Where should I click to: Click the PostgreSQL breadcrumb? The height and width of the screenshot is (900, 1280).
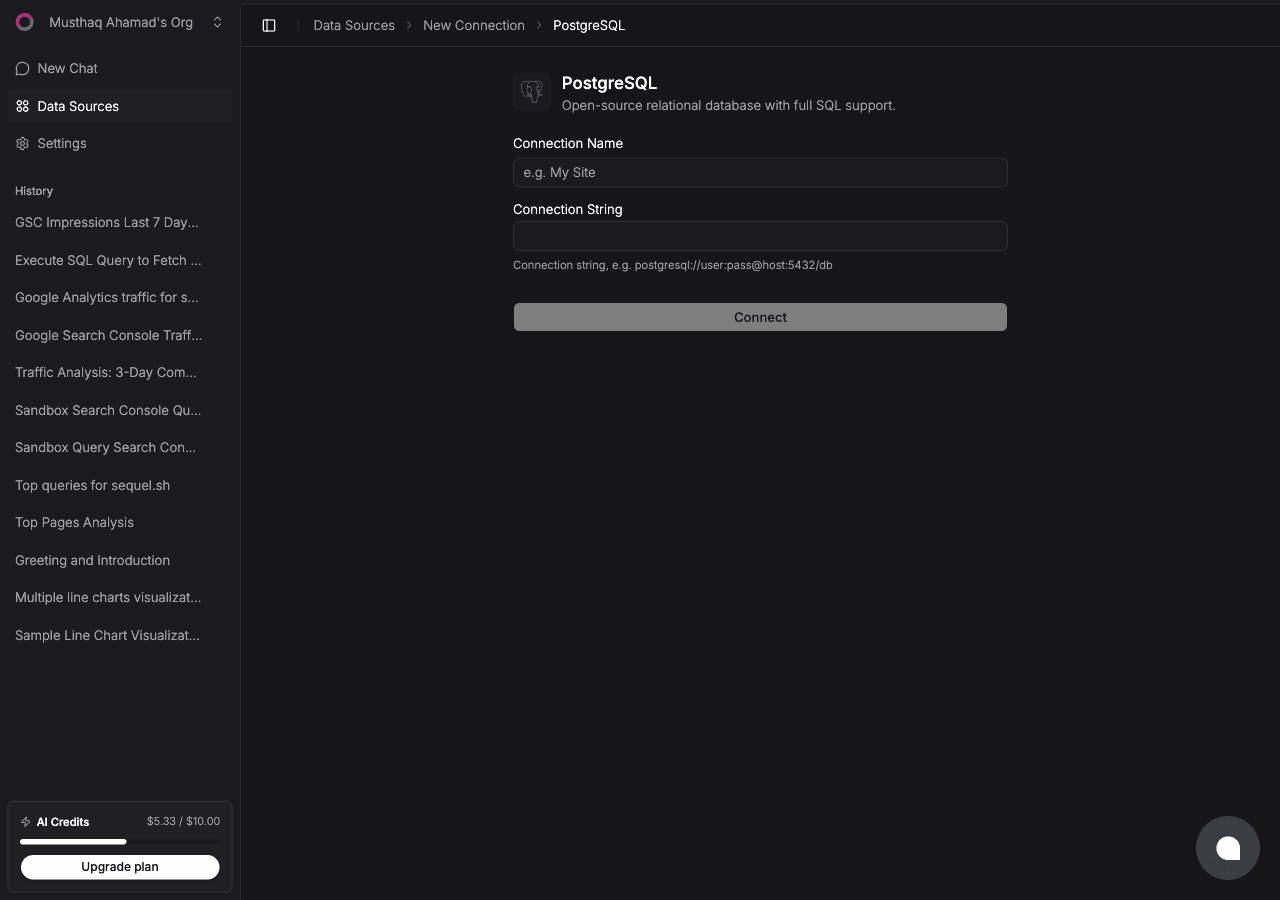coord(589,25)
